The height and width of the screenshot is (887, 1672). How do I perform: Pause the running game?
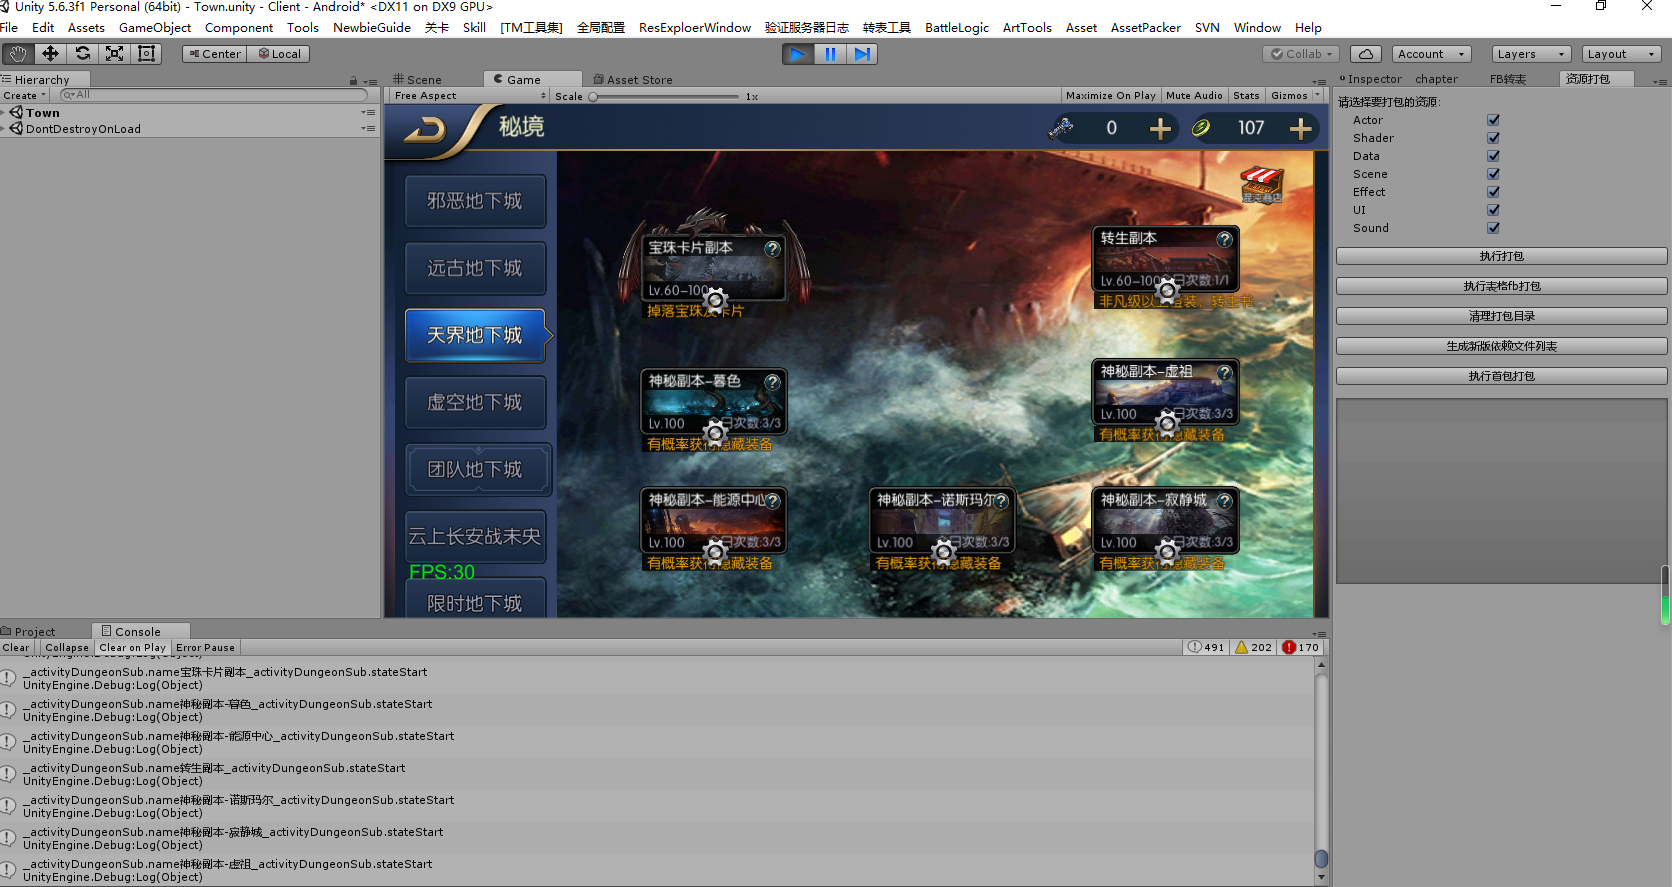pyautogui.click(x=830, y=54)
